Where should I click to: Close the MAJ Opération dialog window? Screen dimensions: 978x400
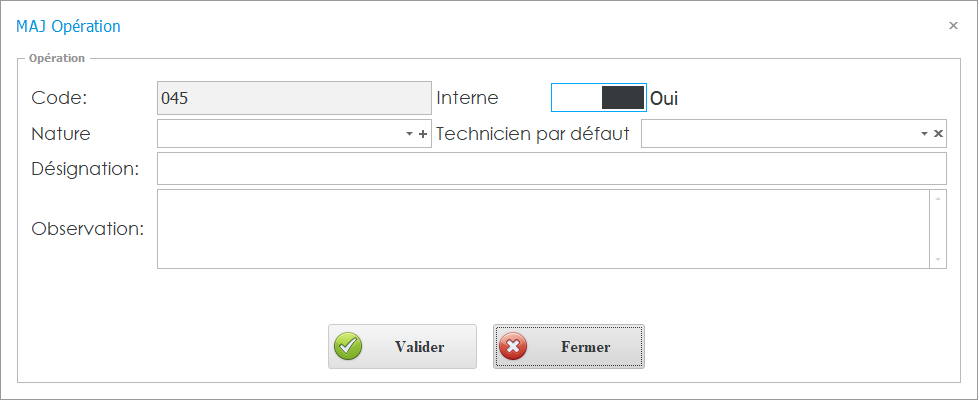point(953,26)
